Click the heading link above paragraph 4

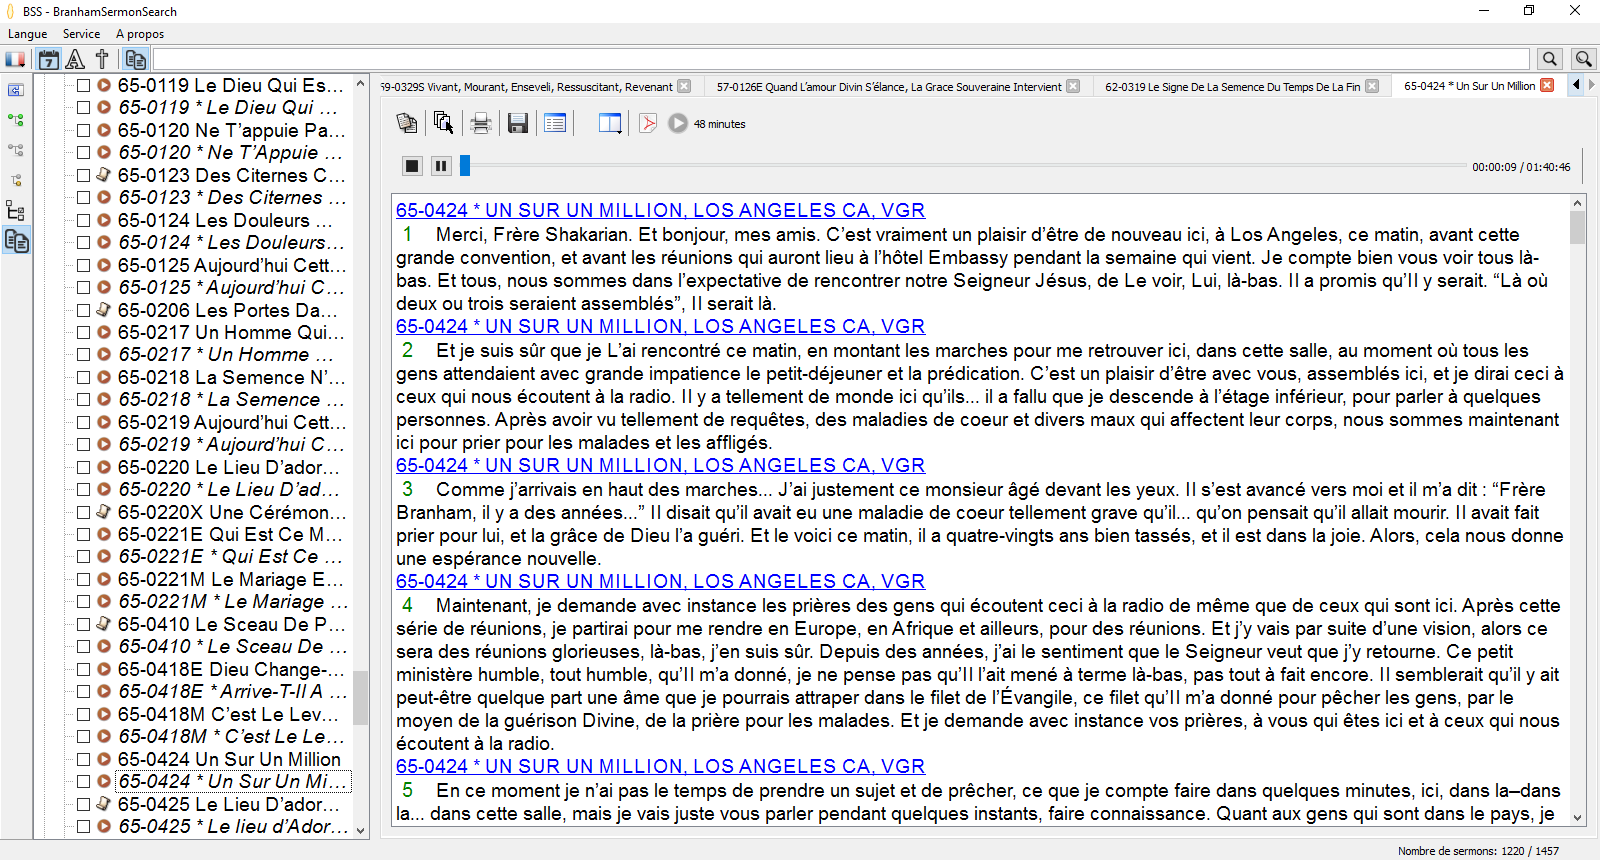tap(660, 581)
